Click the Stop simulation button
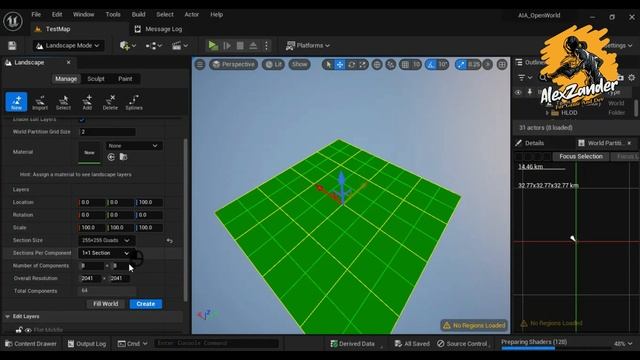The image size is (640, 360). [x=240, y=46]
